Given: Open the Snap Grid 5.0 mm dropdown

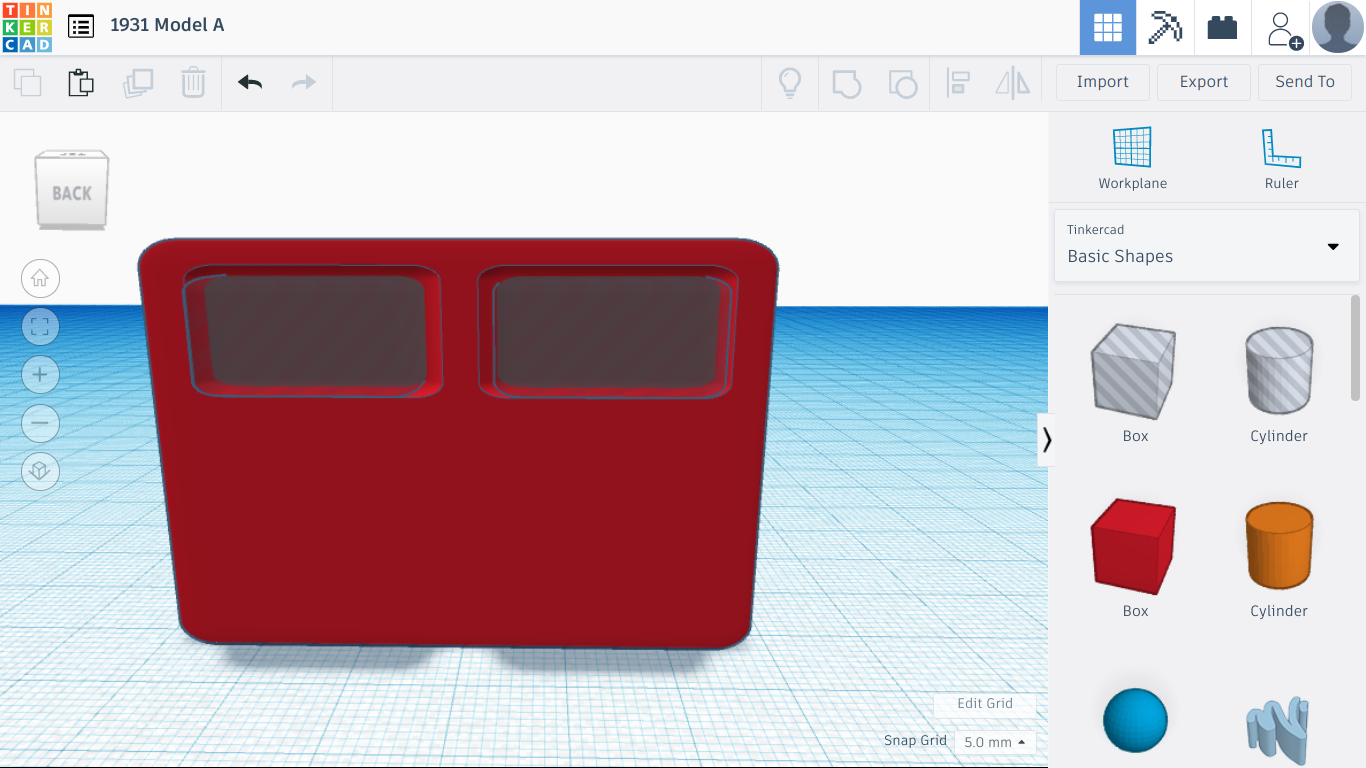Looking at the screenshot, I should pyautogui.click(x=994, y=742).
